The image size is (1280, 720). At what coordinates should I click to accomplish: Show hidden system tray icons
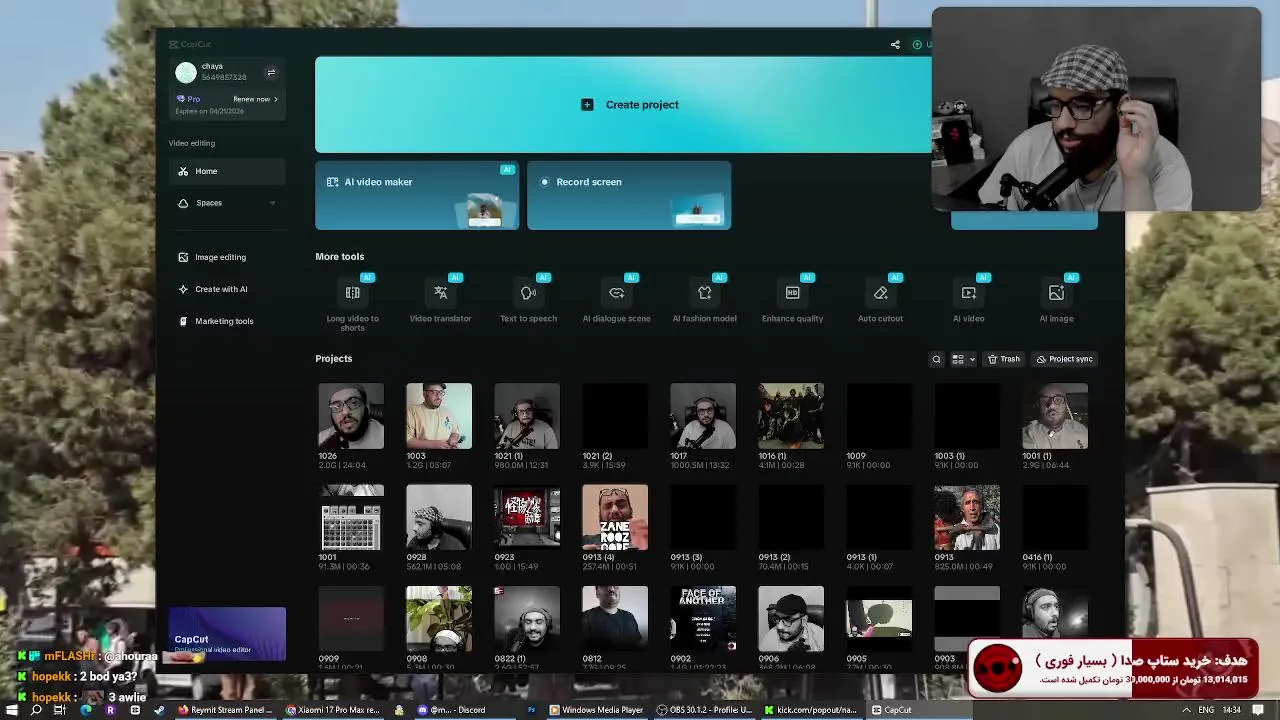1186,710
